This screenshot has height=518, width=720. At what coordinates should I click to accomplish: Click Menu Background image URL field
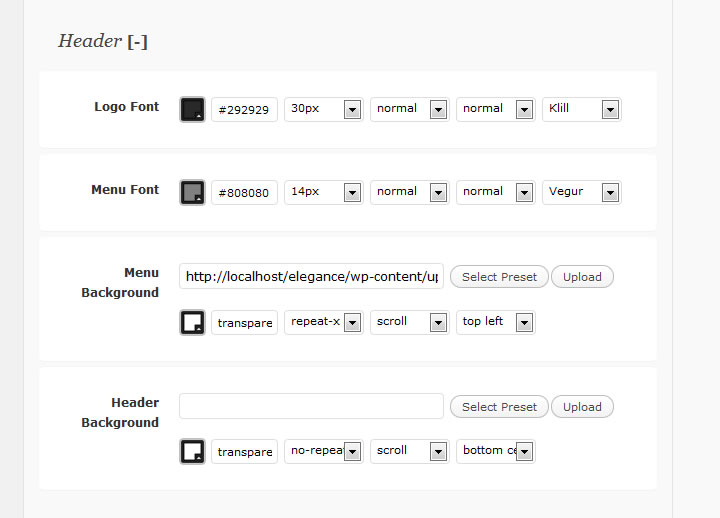click(311, 276)
